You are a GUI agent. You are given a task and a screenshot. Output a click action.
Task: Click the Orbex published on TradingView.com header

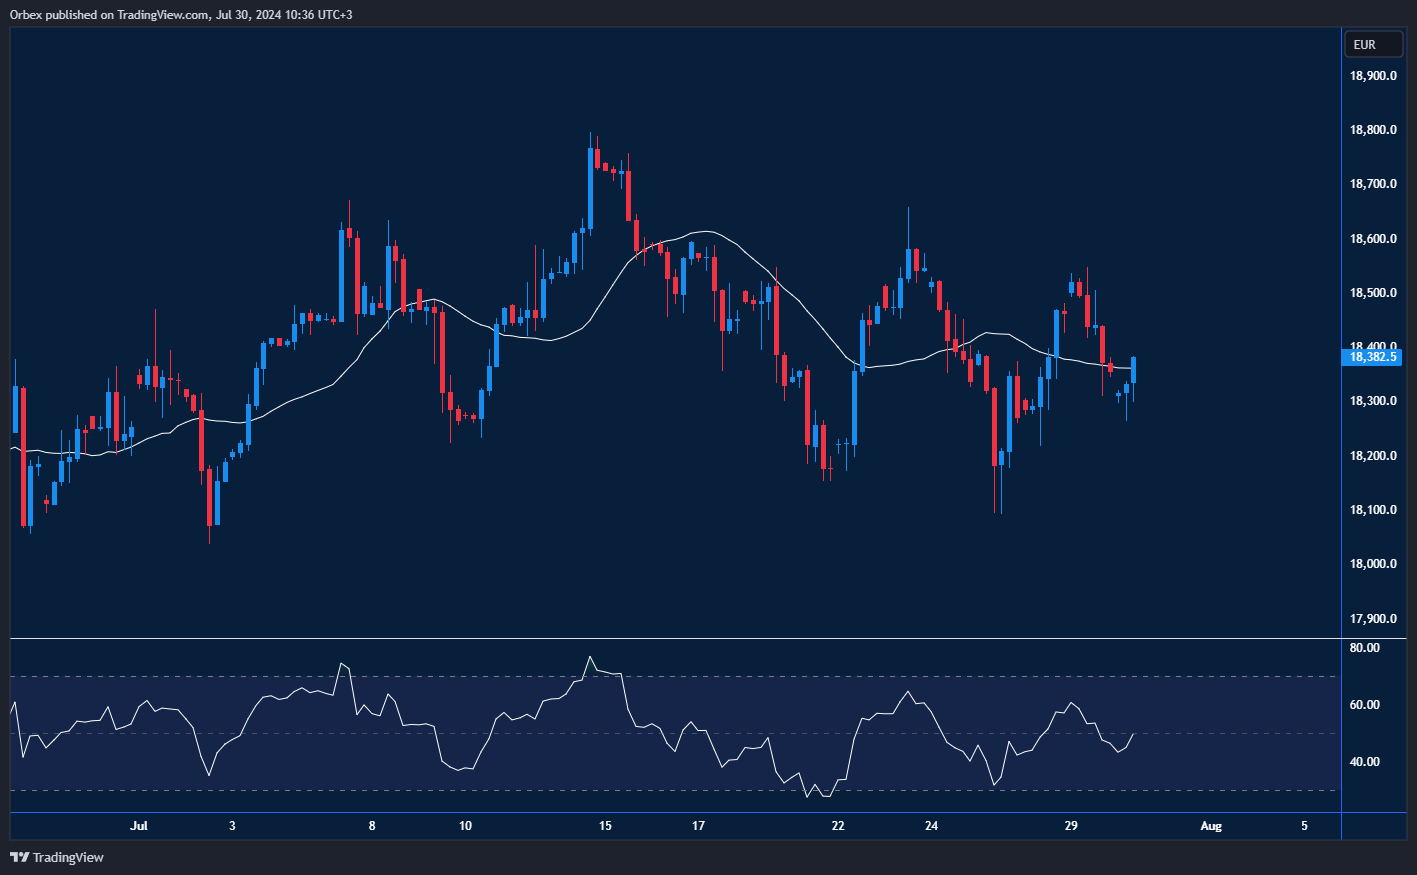click(180, 14)
